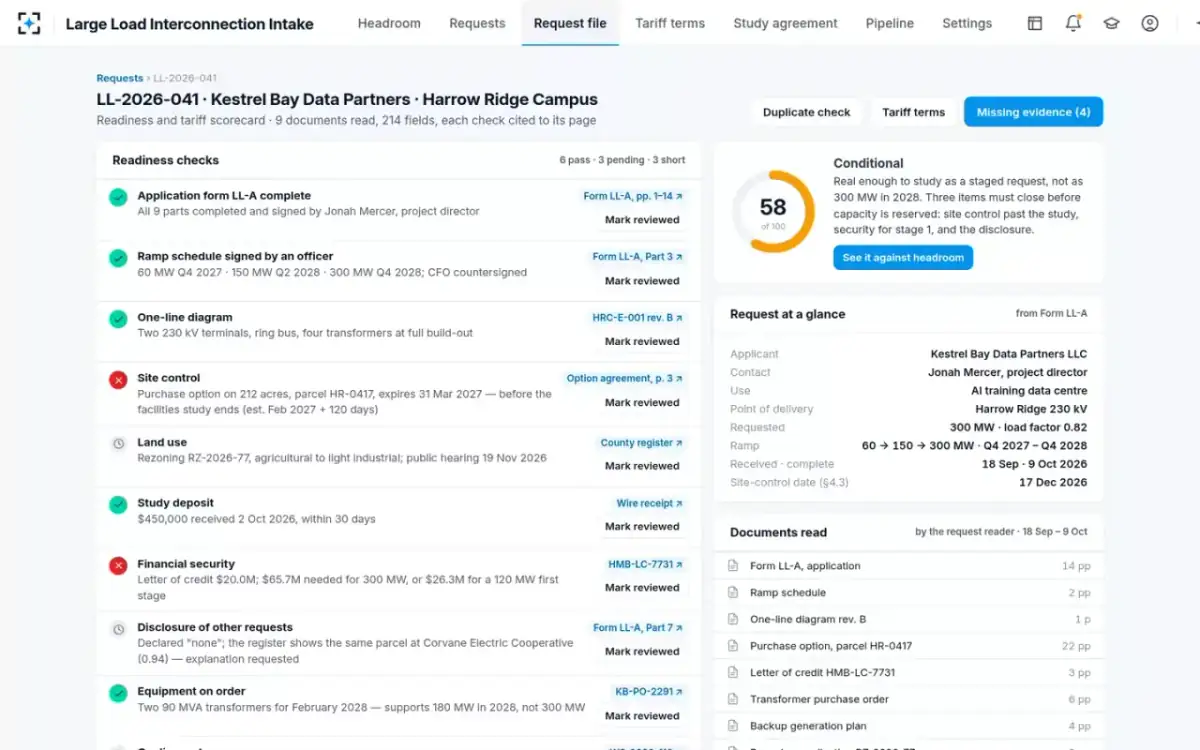
Task: Switch to the Pipeline tab
Action: [890, 23]
